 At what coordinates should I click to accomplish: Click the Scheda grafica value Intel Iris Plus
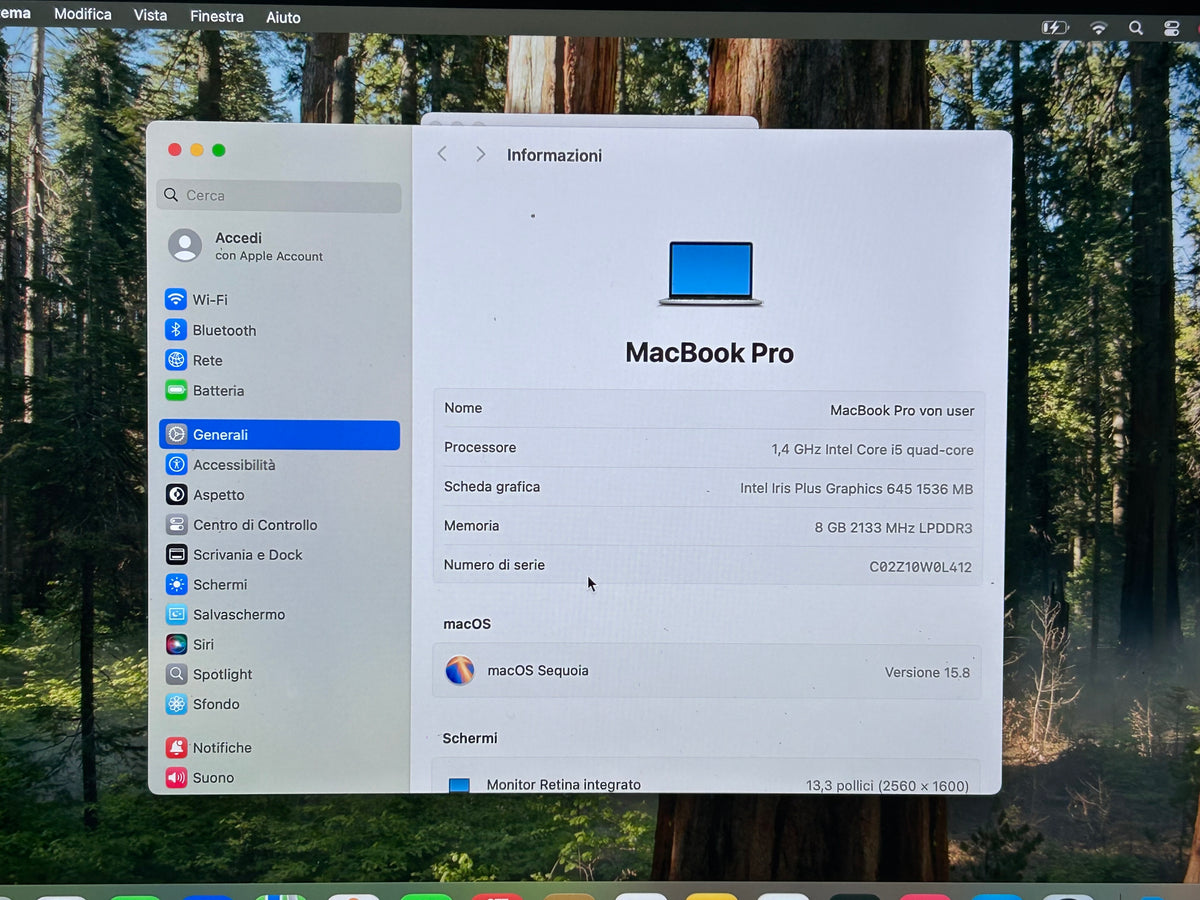[856, 489]
